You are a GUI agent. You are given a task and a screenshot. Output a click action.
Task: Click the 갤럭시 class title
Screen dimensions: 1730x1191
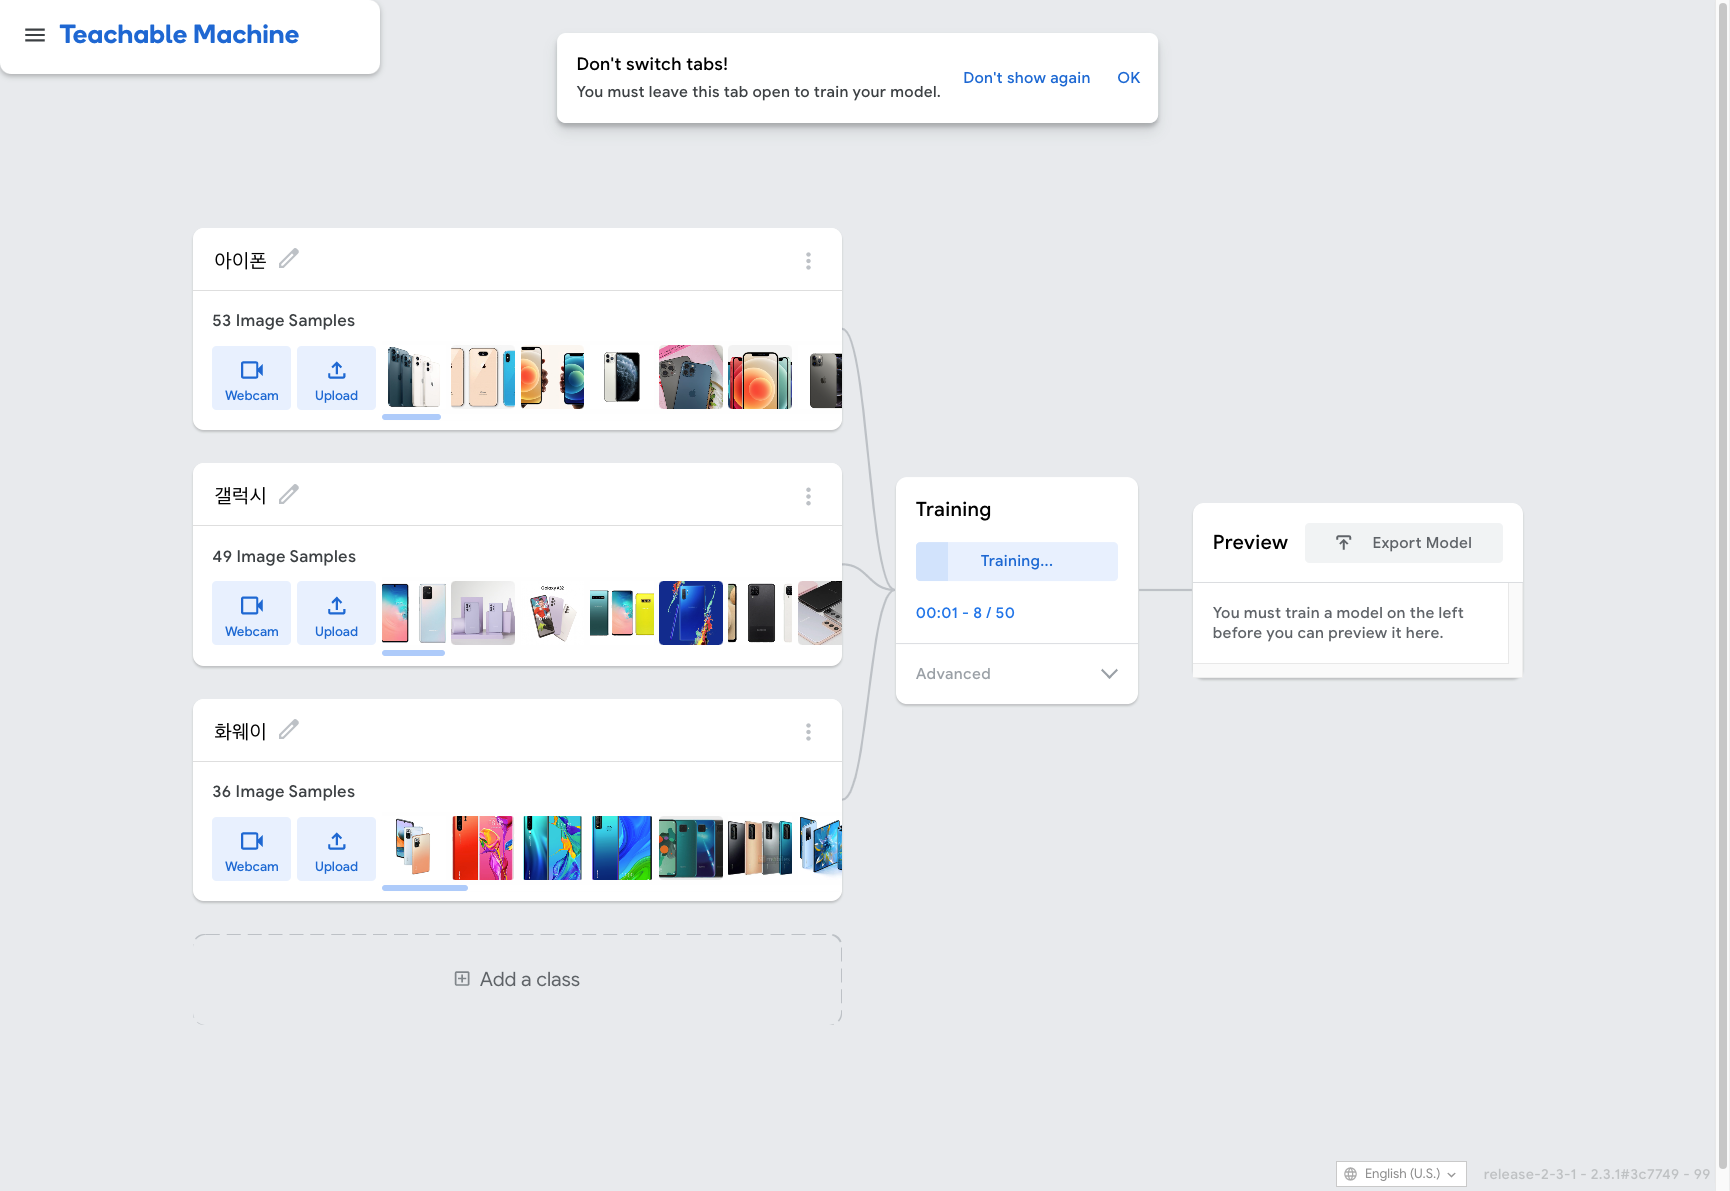click(240, 496)
